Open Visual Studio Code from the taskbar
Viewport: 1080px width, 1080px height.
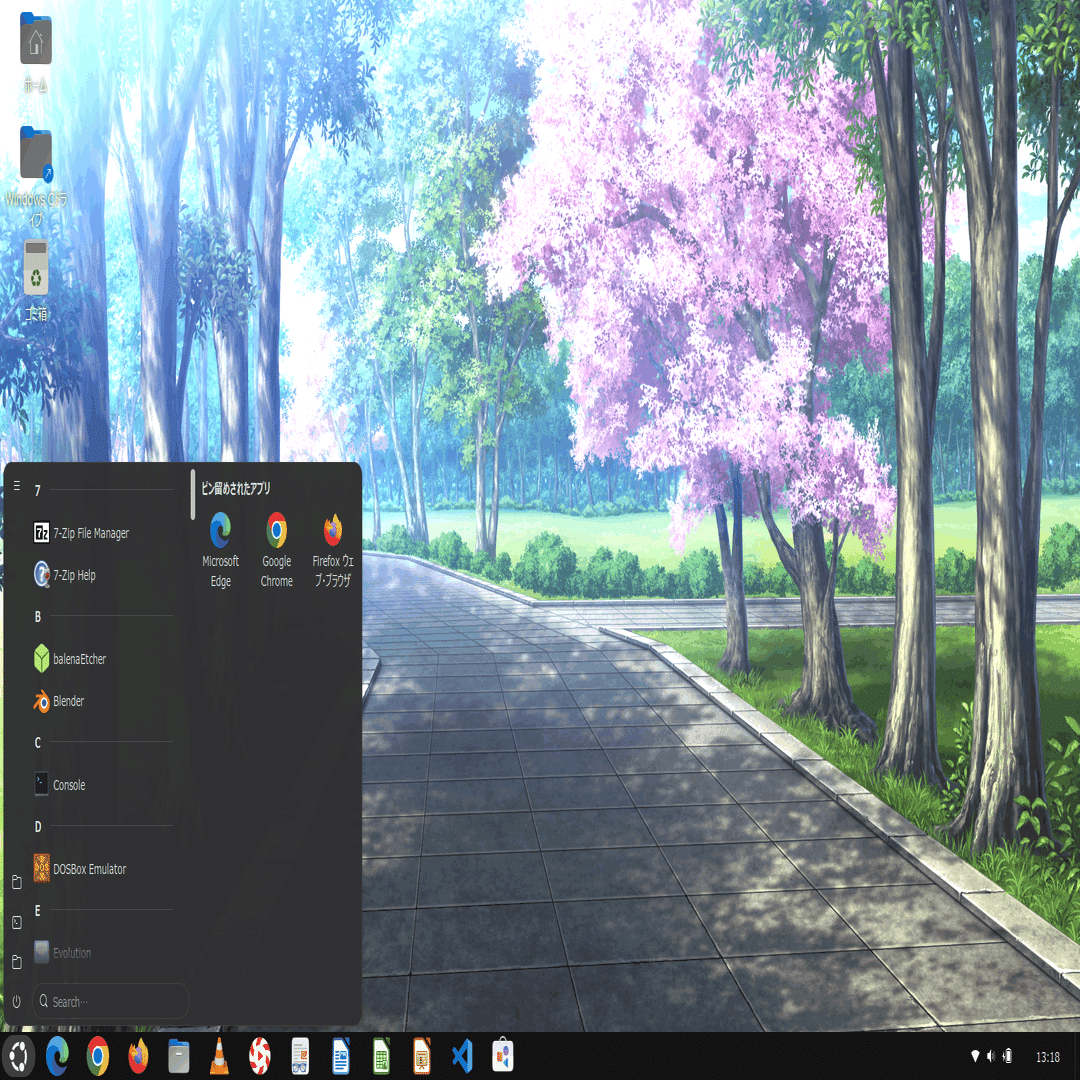(461, 1055)
